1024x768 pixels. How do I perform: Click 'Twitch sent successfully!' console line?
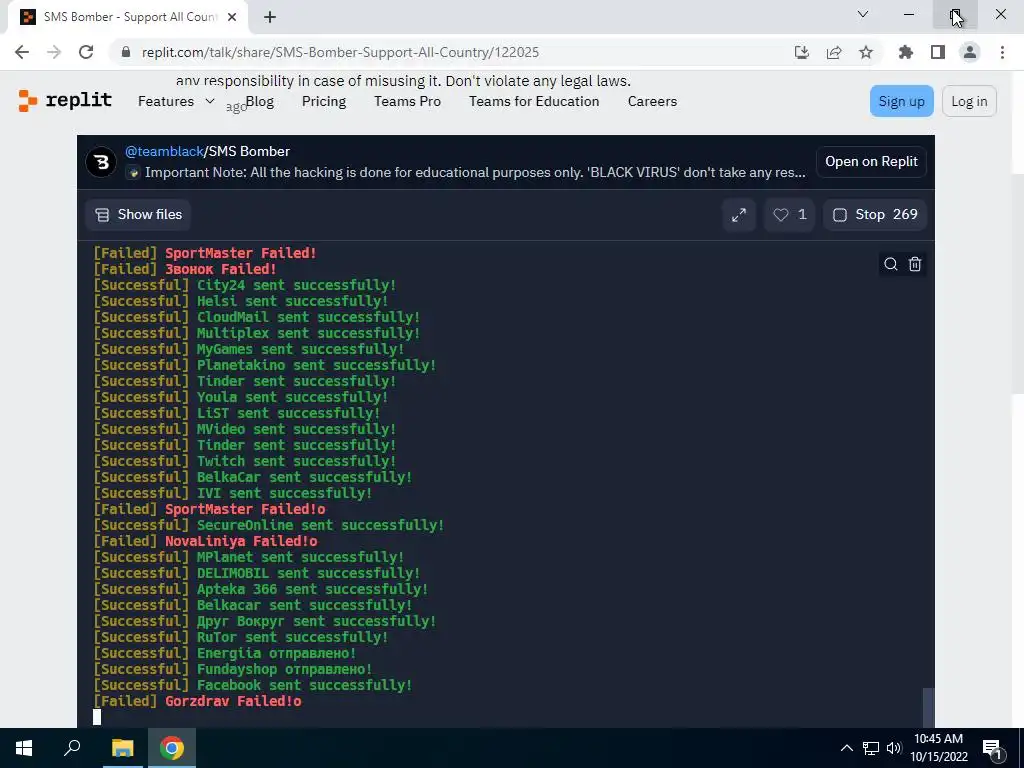(244, 461)
